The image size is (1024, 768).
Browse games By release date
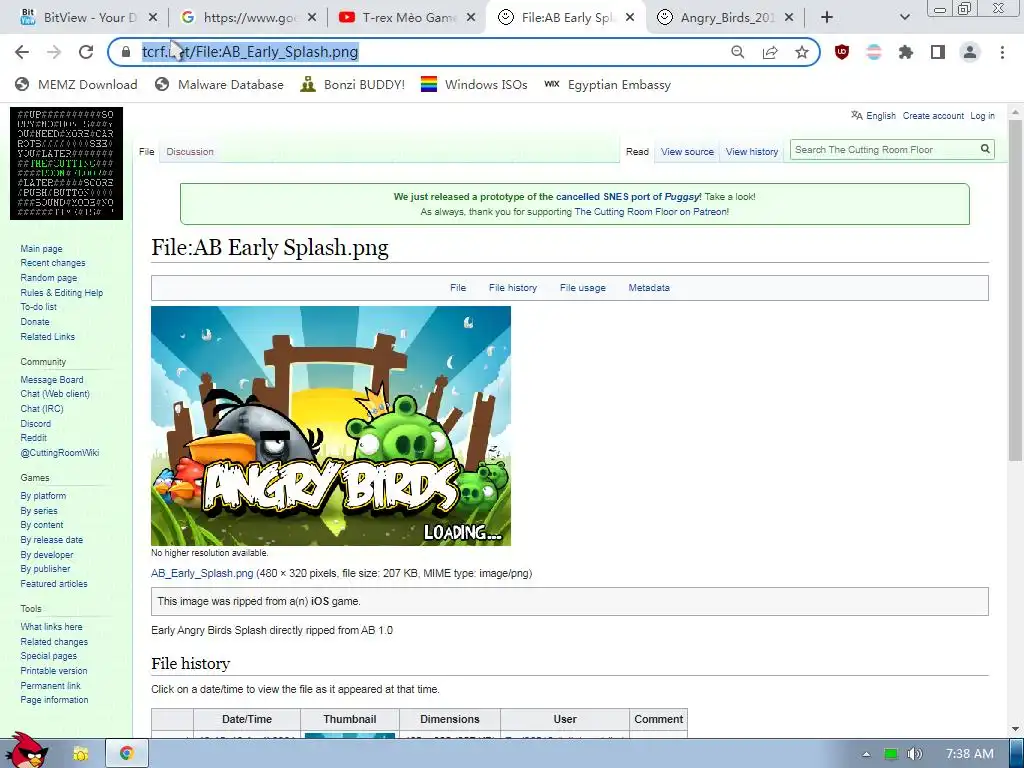tap(52, 540)
